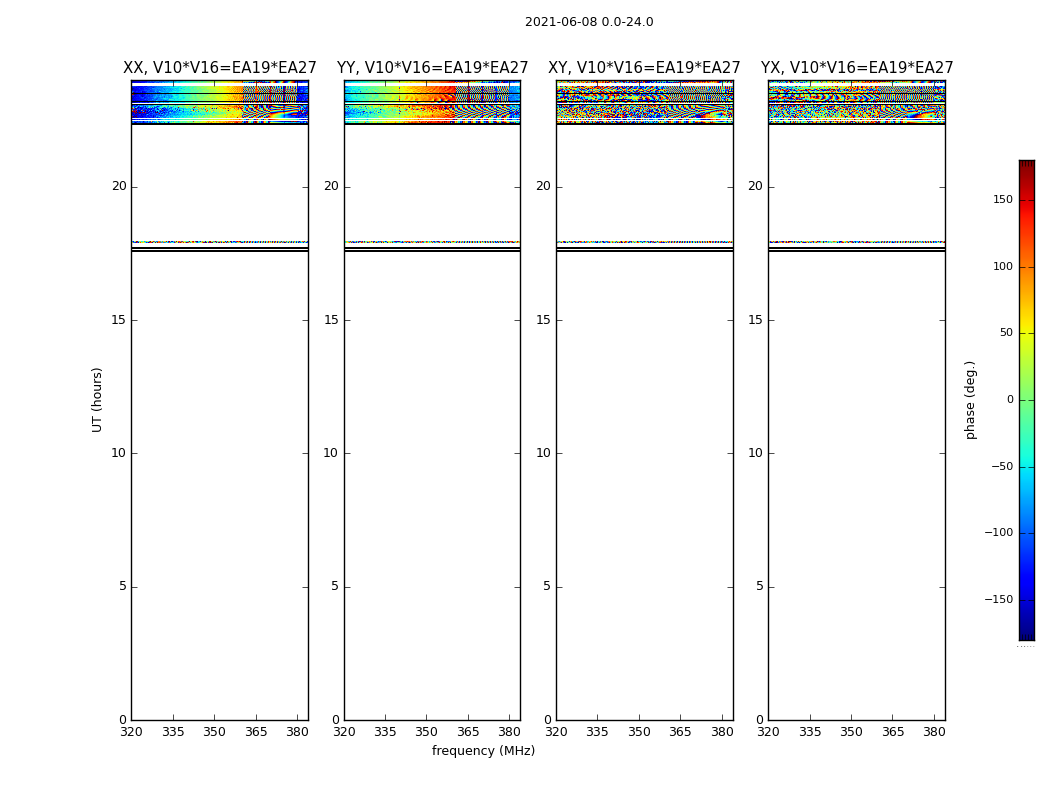Select the YX panel title text

coord(857,68)
